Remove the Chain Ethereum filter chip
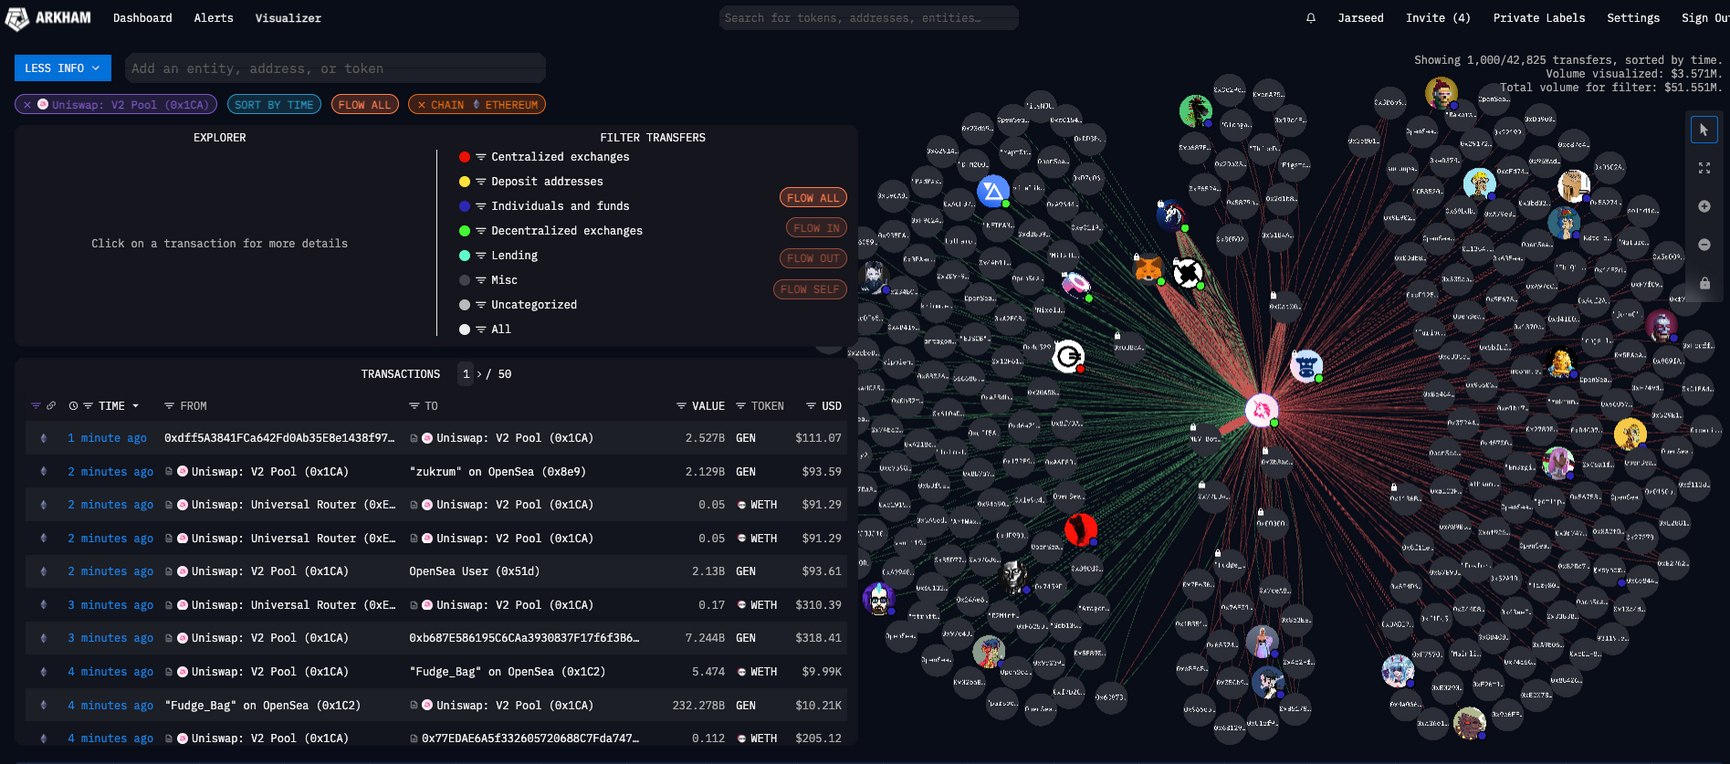The width and height of the screenshot is (1730, 764). pos(421,104)
